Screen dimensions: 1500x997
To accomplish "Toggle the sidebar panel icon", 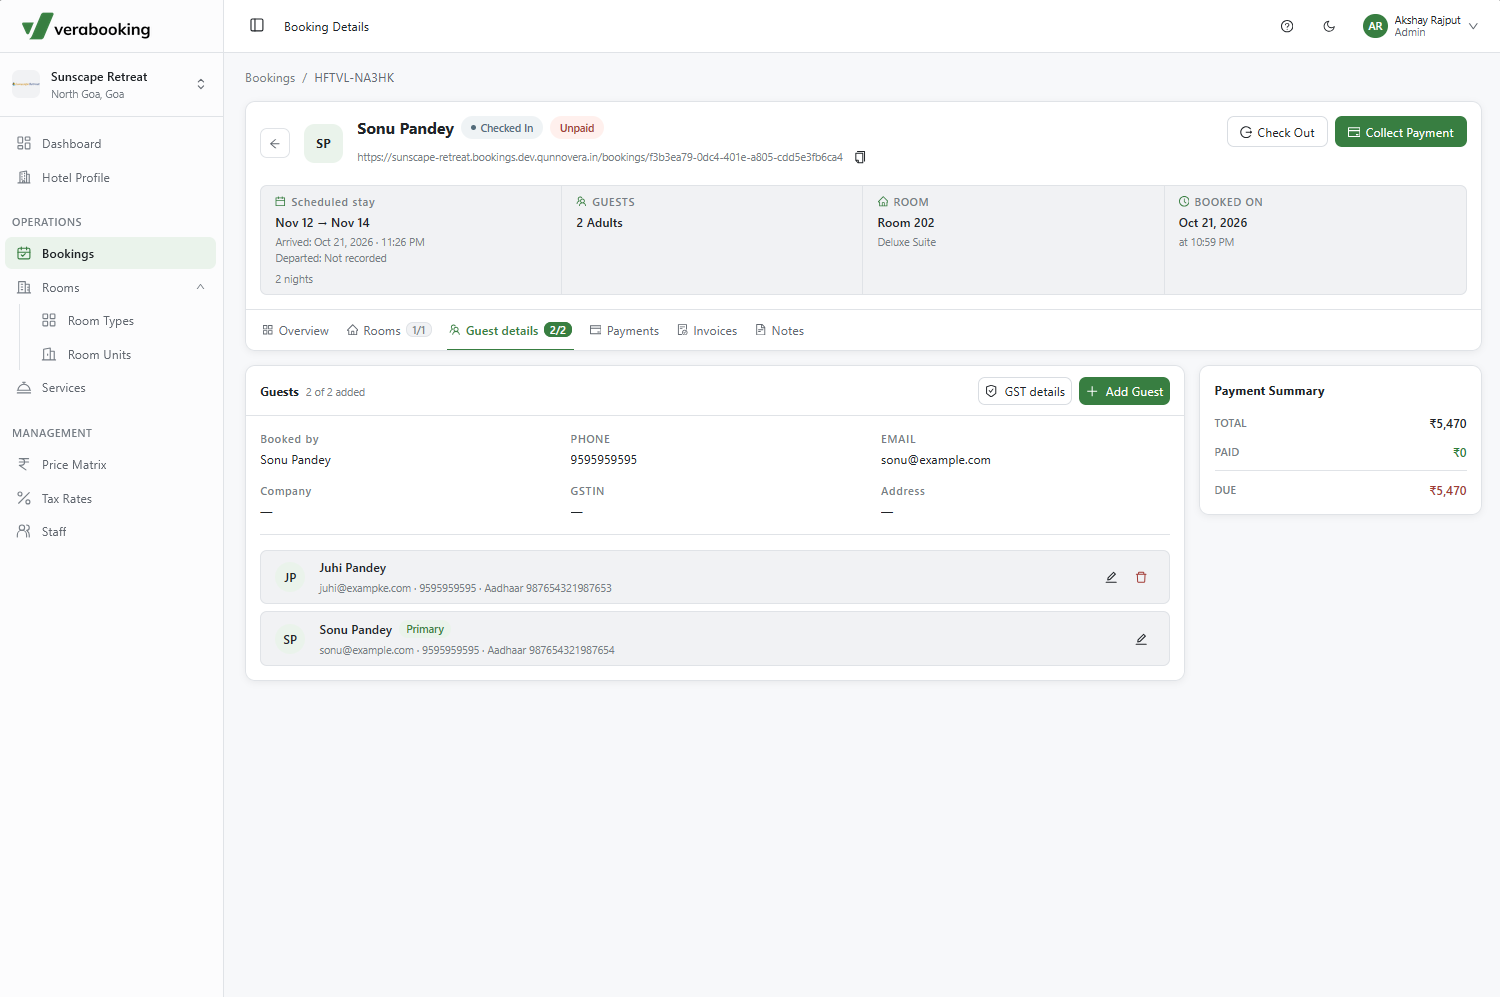I will pyautogui.click(x=257, y=26).
